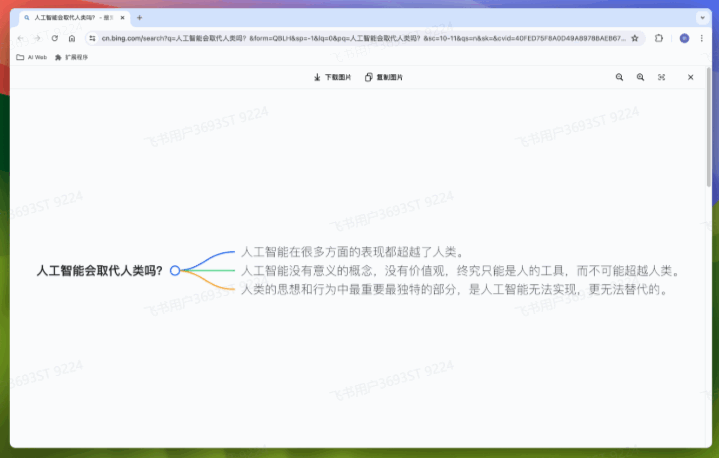
Task: Bookmark this page with the star icon
Action: click(634, 38)
